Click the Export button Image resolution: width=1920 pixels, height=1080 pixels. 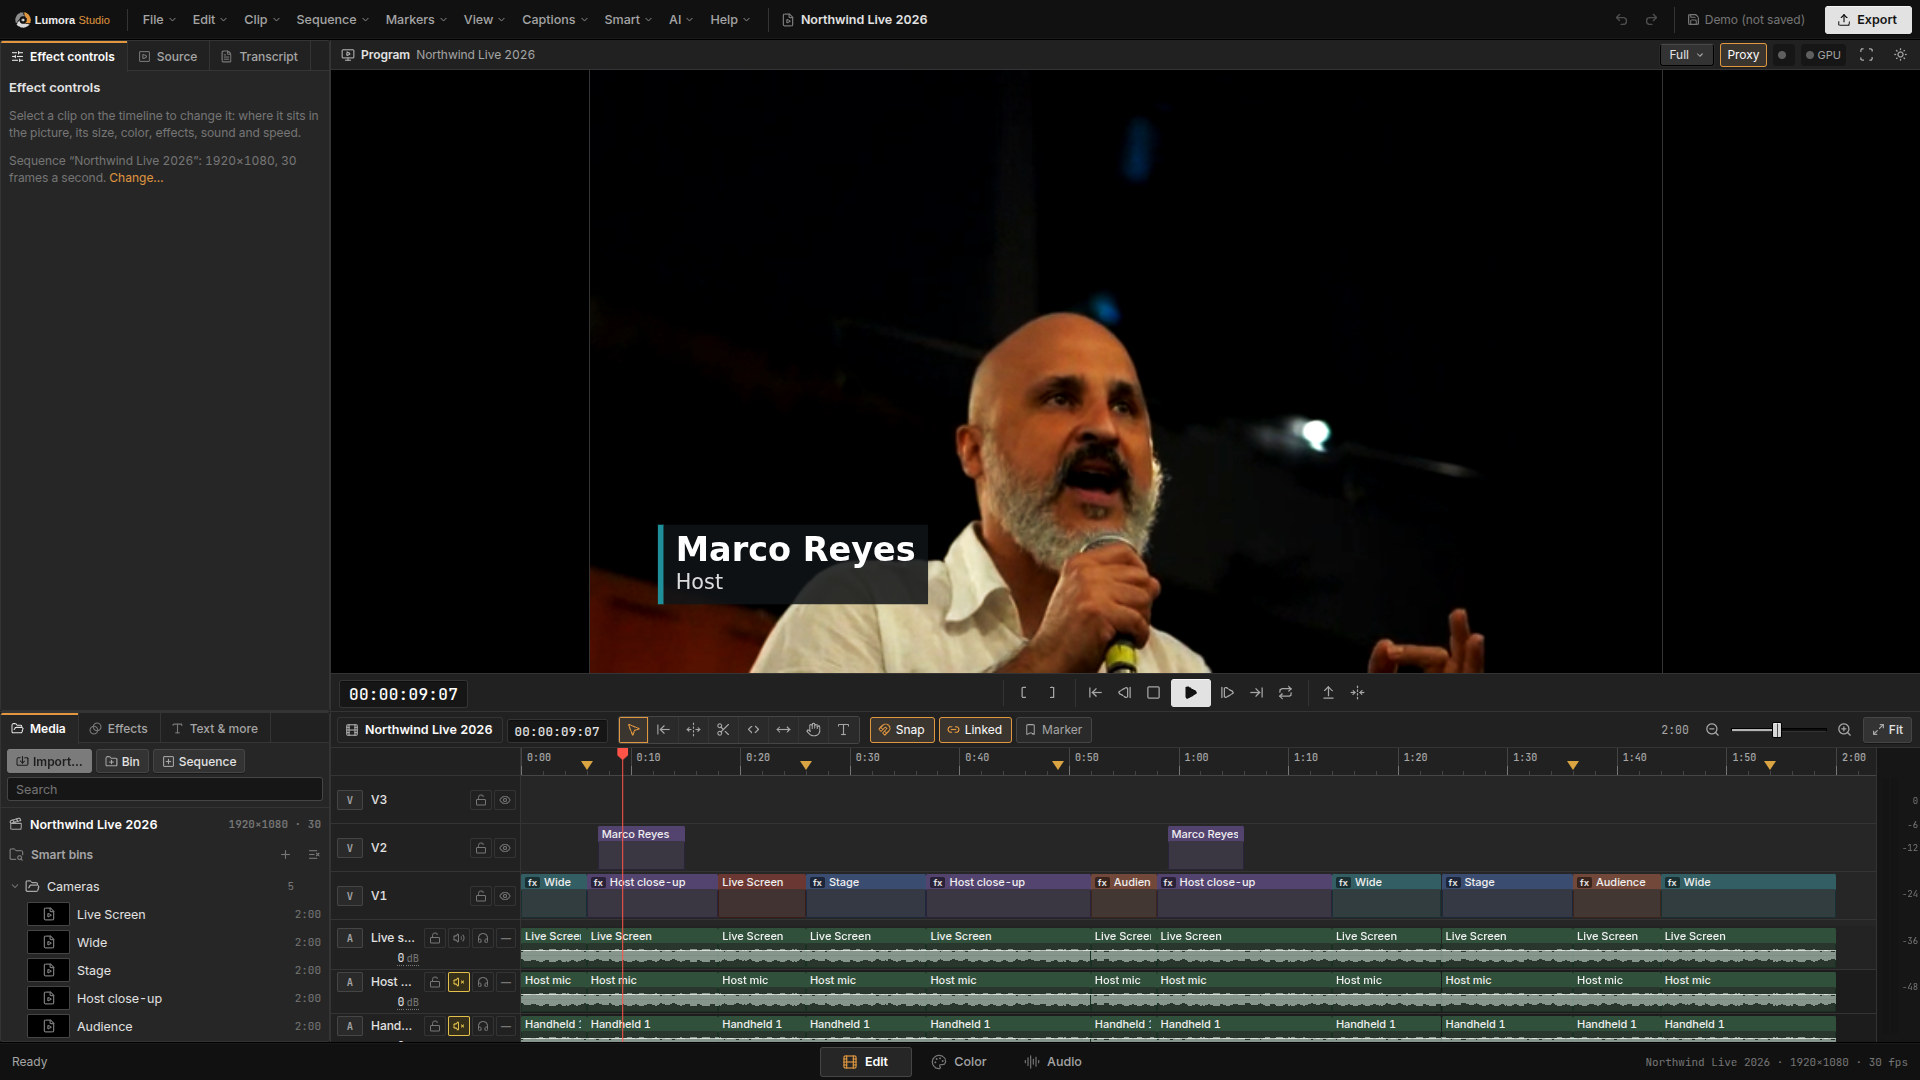tap(1867, 20)
